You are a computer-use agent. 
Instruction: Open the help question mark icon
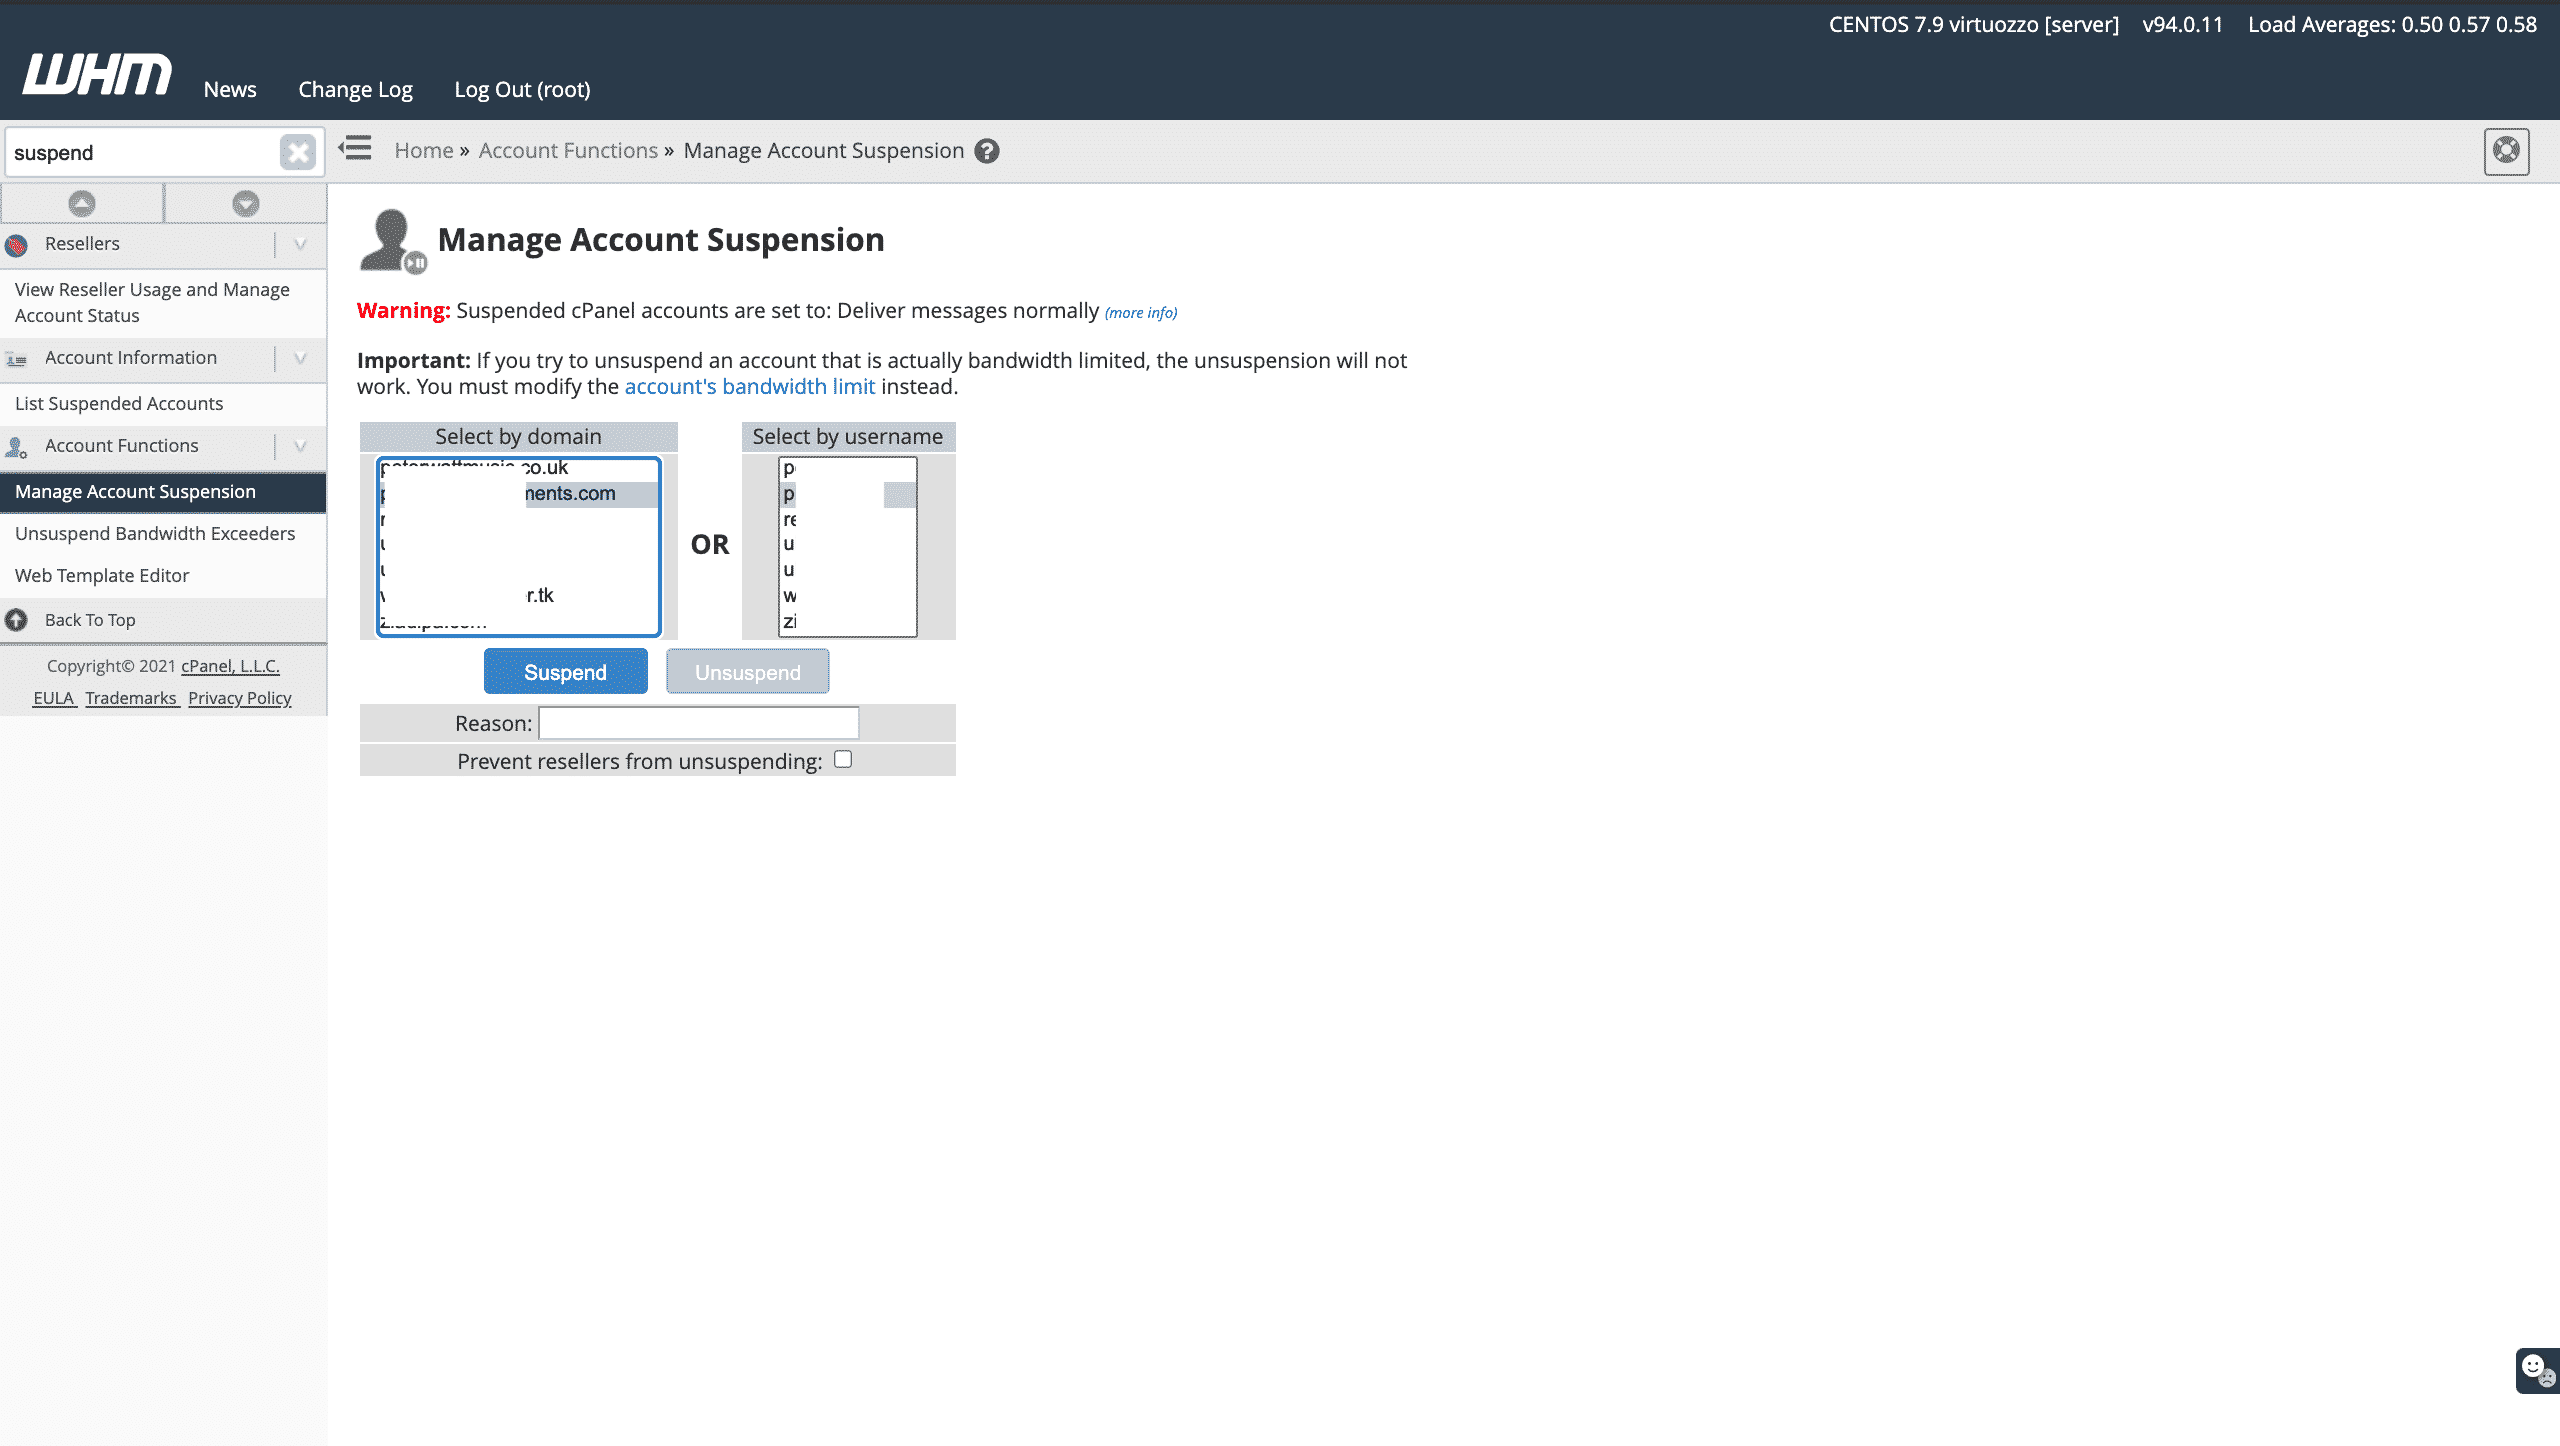987,151
